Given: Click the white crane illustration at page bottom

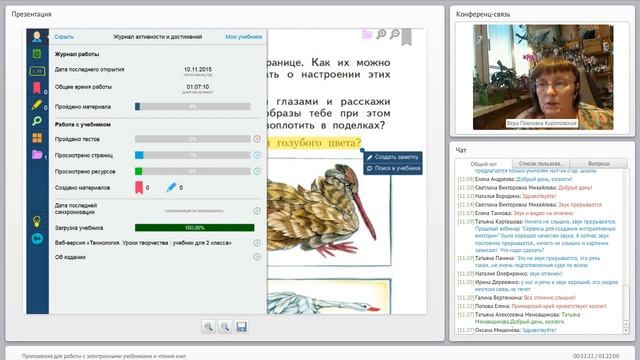Looking at the screenshot, I should tap(324, 303).
